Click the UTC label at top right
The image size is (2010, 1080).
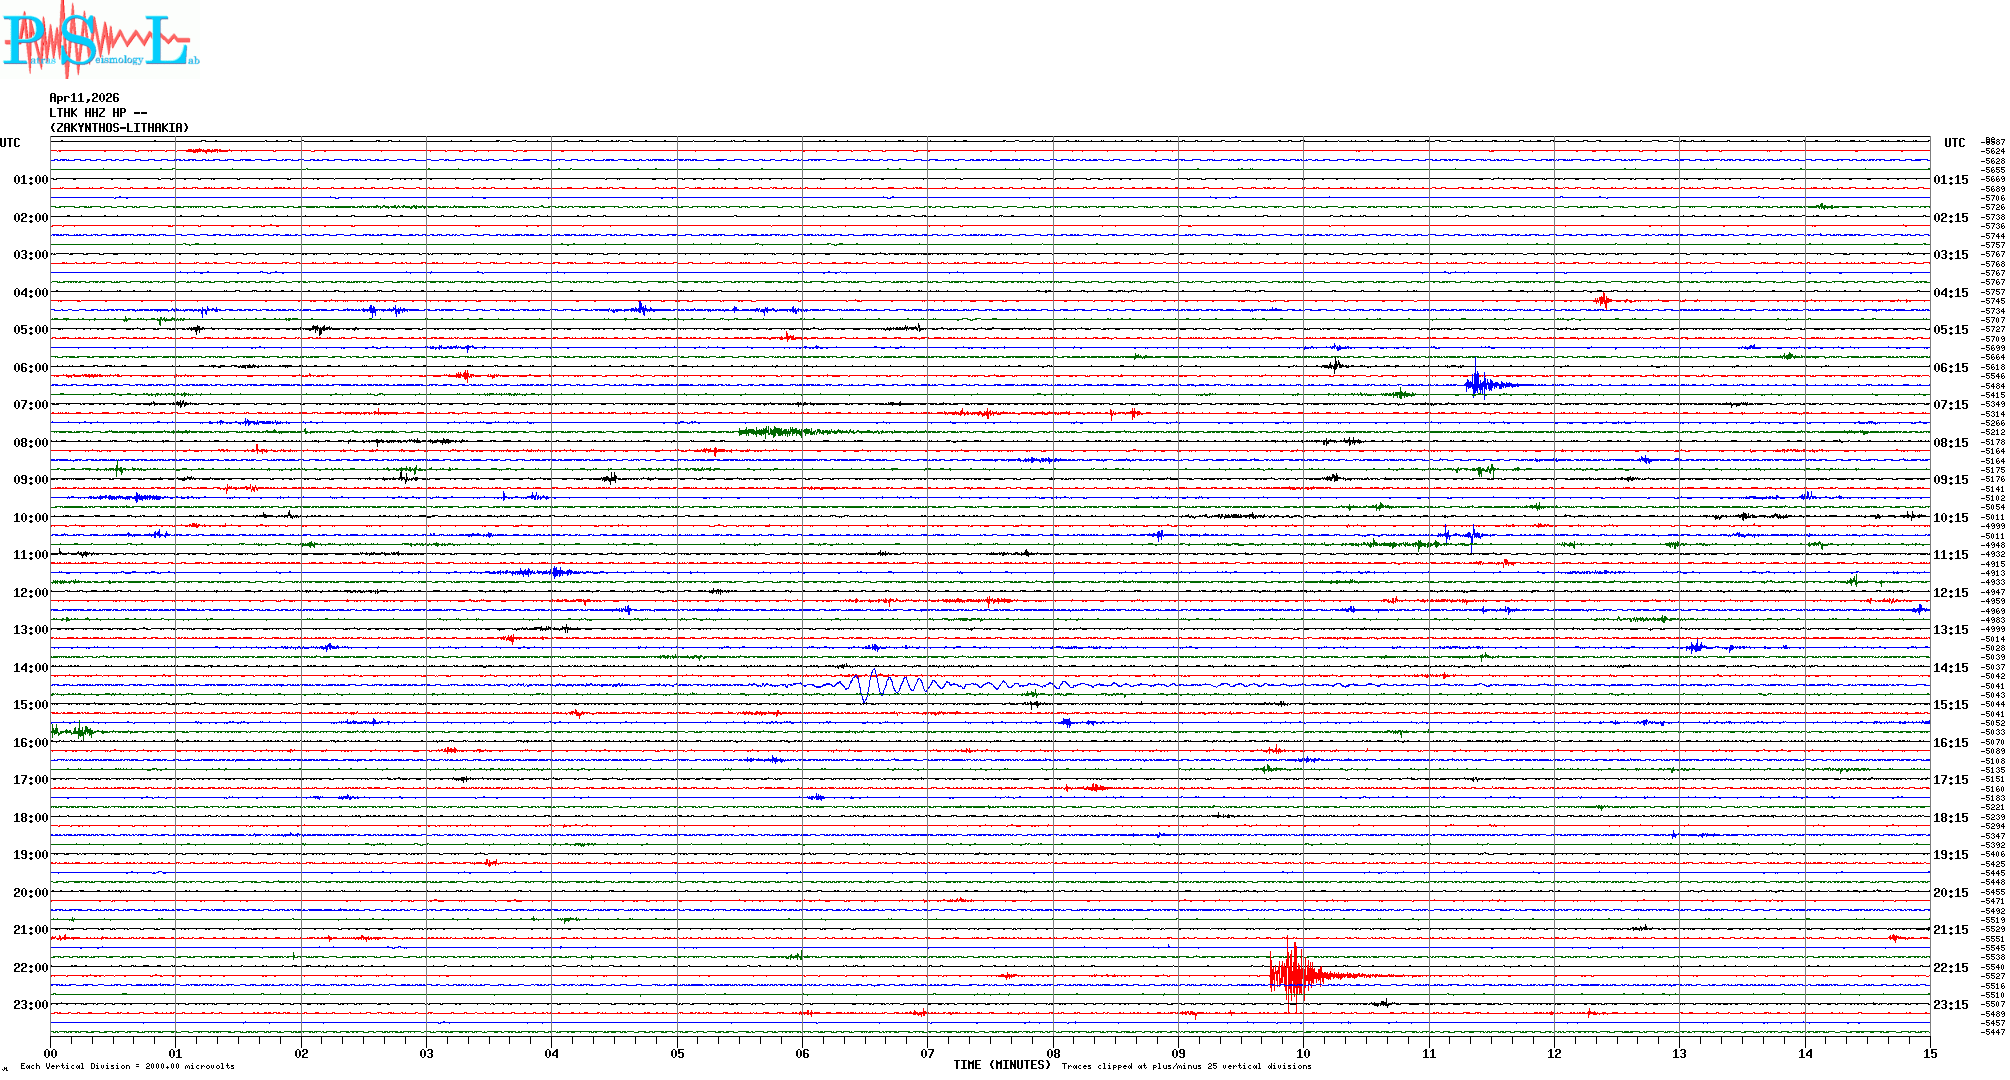1954,143
